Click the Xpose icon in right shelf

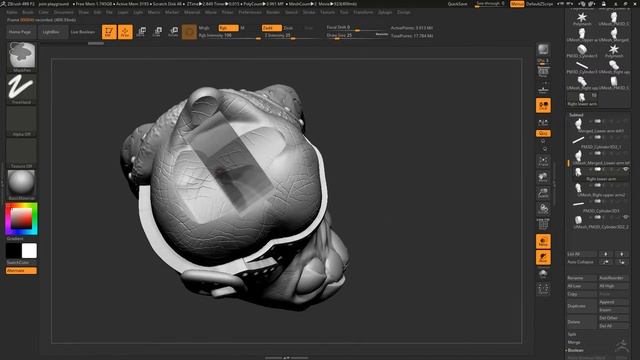tap(543, 289)
